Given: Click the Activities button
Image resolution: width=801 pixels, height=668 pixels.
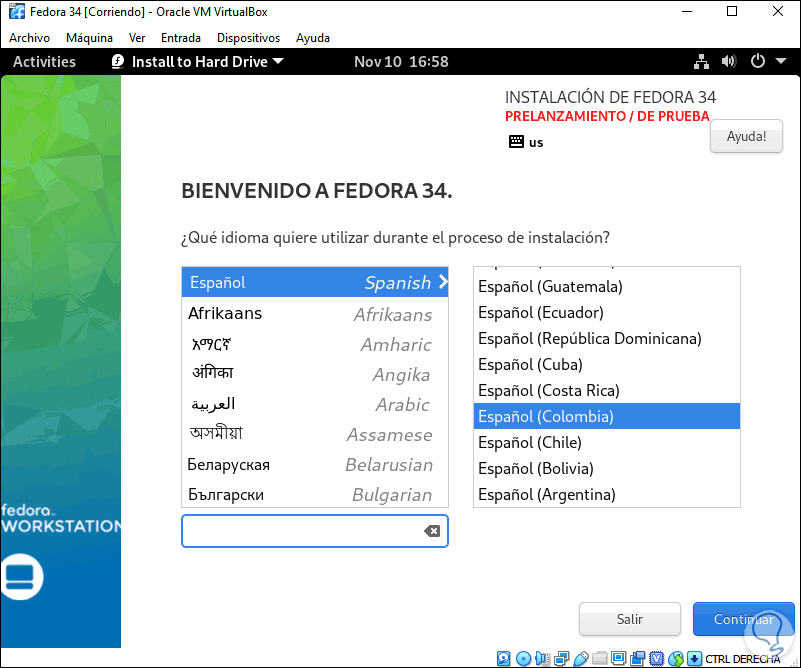Looking at the screenshot, I should click(44, 61).
